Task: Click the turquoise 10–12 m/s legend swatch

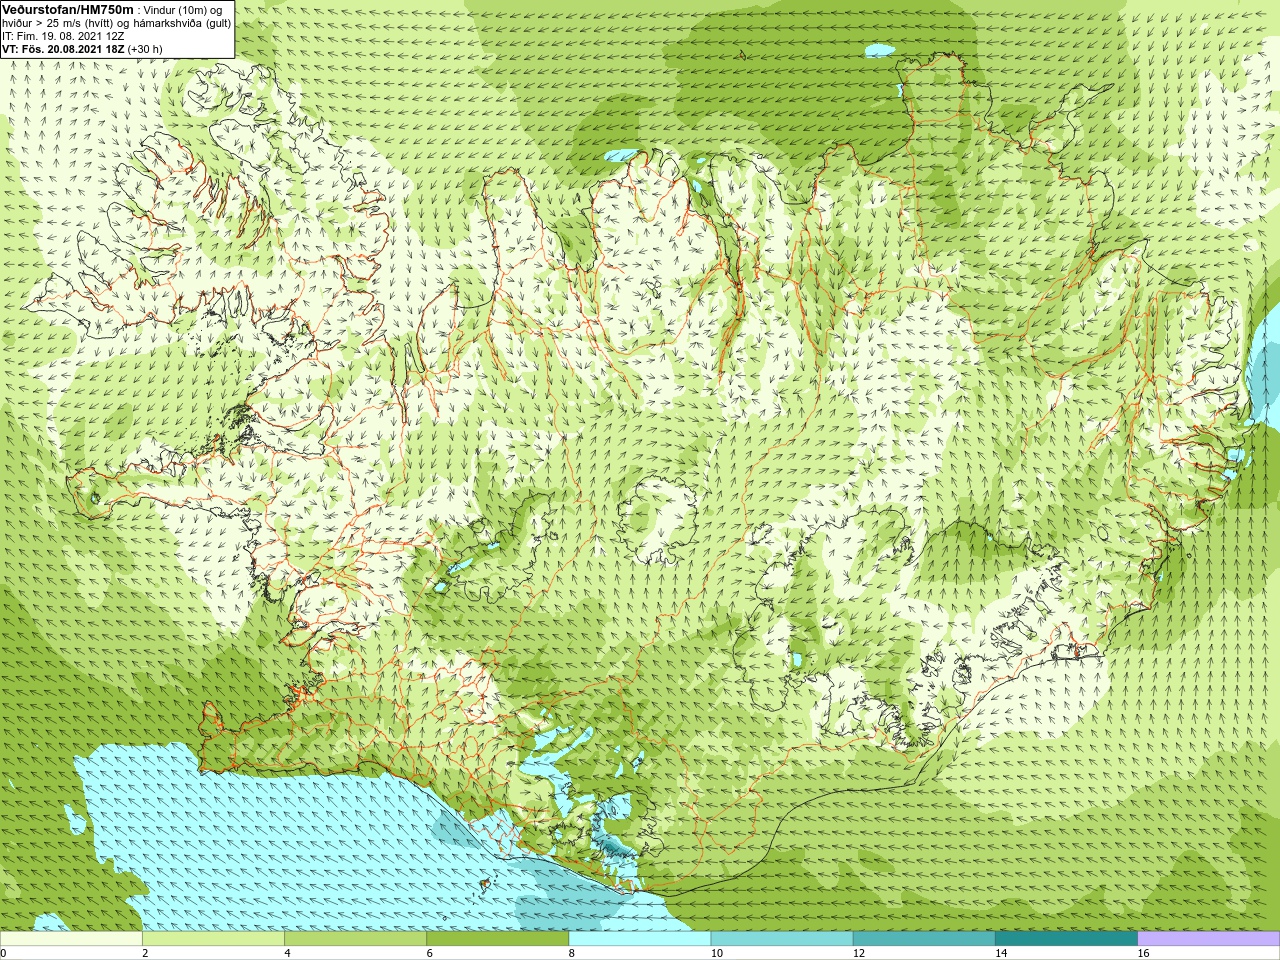Action: (x=782, y=939)
